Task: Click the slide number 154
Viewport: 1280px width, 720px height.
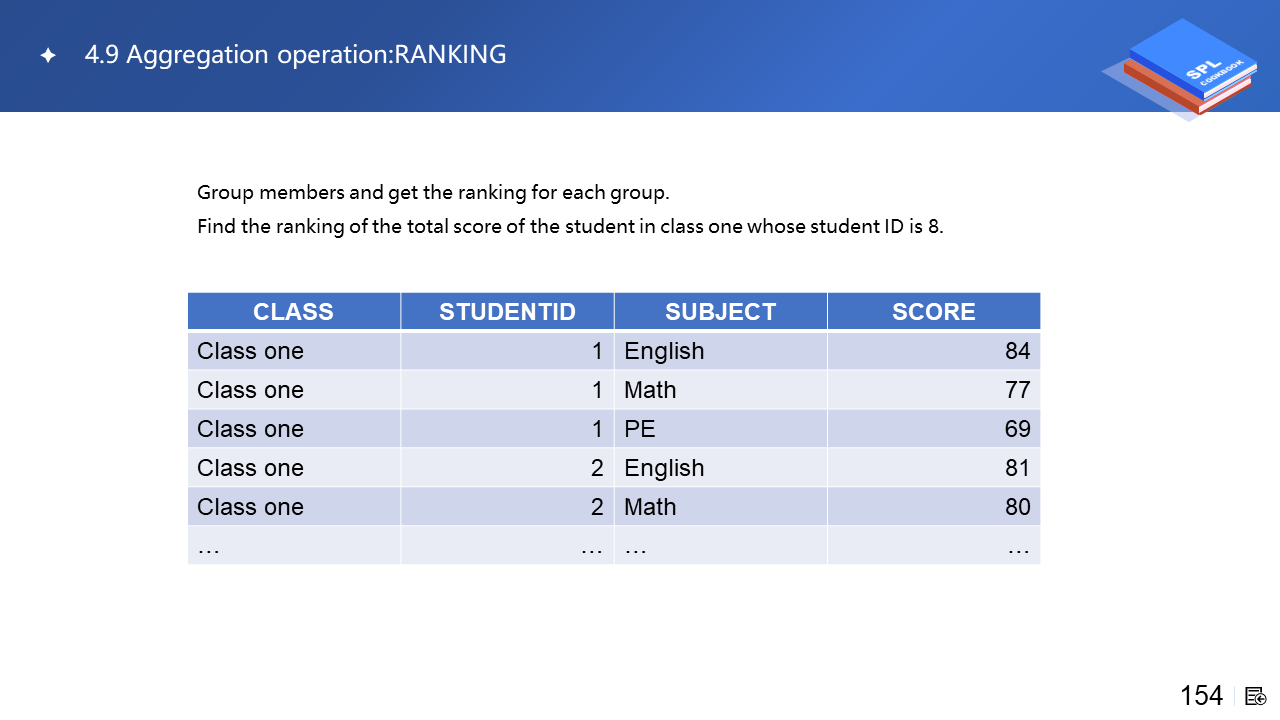Action: (x=1201, y=696)
